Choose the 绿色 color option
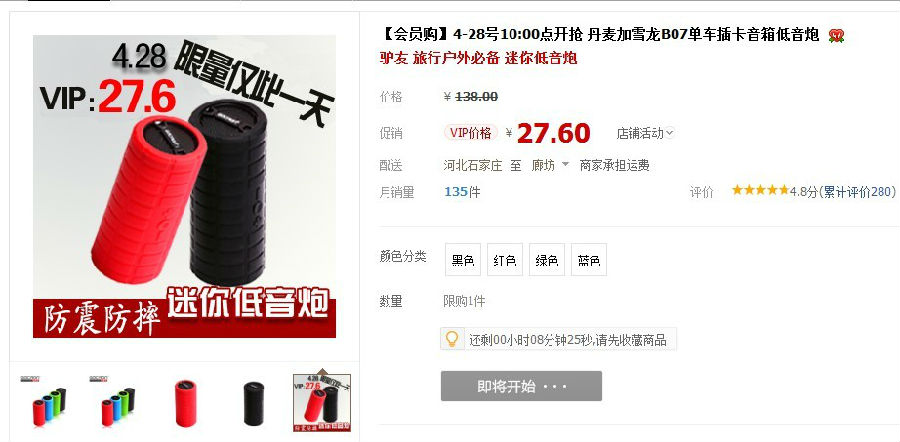Image resolution: width=900 pixels, height=442 pixels. pos(546,260)
